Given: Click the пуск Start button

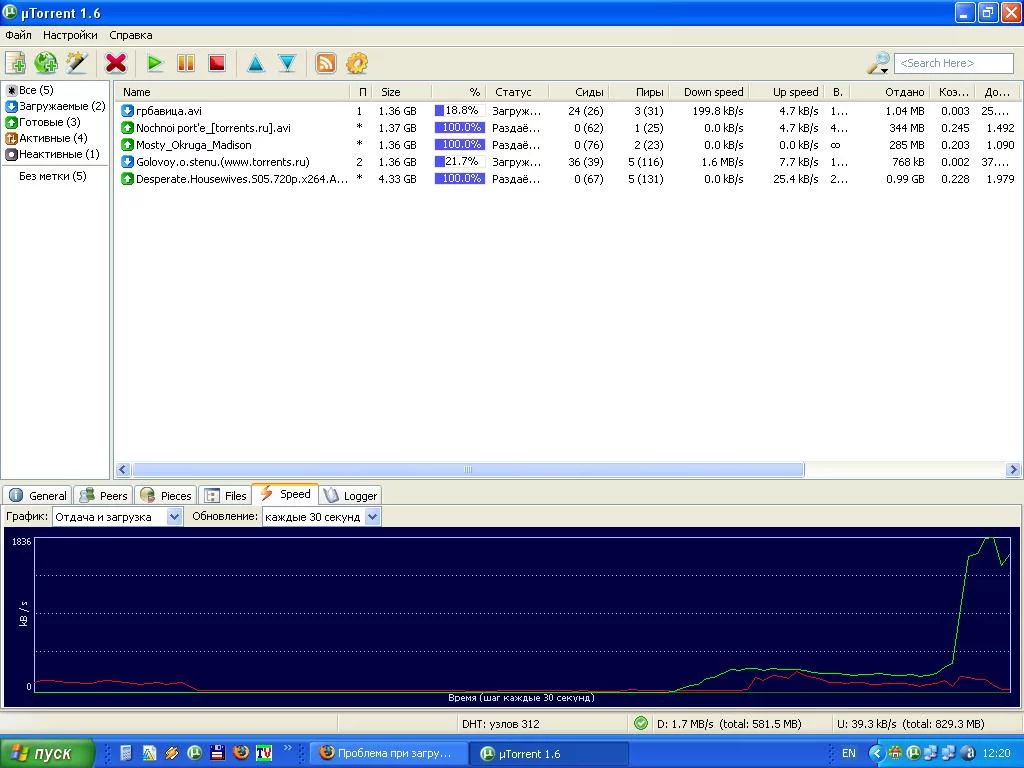Looking at the screenshot, I should [x=47, y=753].
